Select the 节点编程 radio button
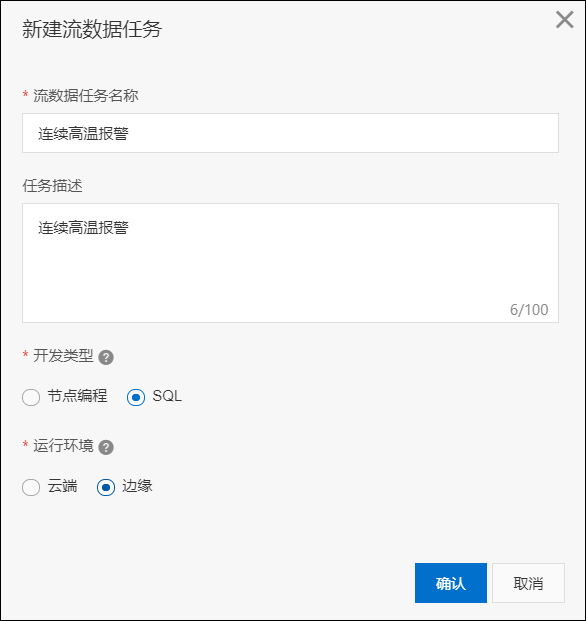This screenshot has width=586, height=621. (31, 397)
